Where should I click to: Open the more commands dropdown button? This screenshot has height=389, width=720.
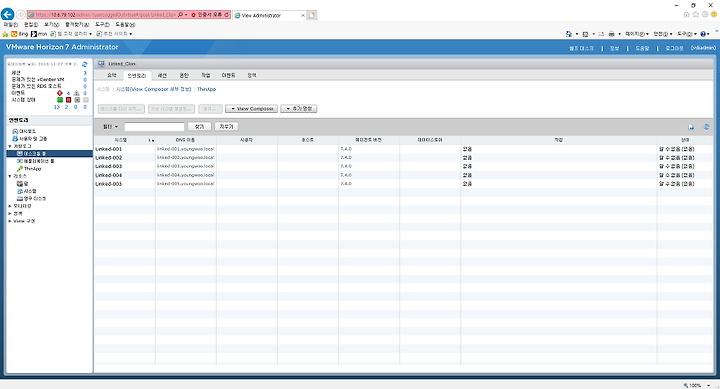pyautogui.click(x=298, y=109)
